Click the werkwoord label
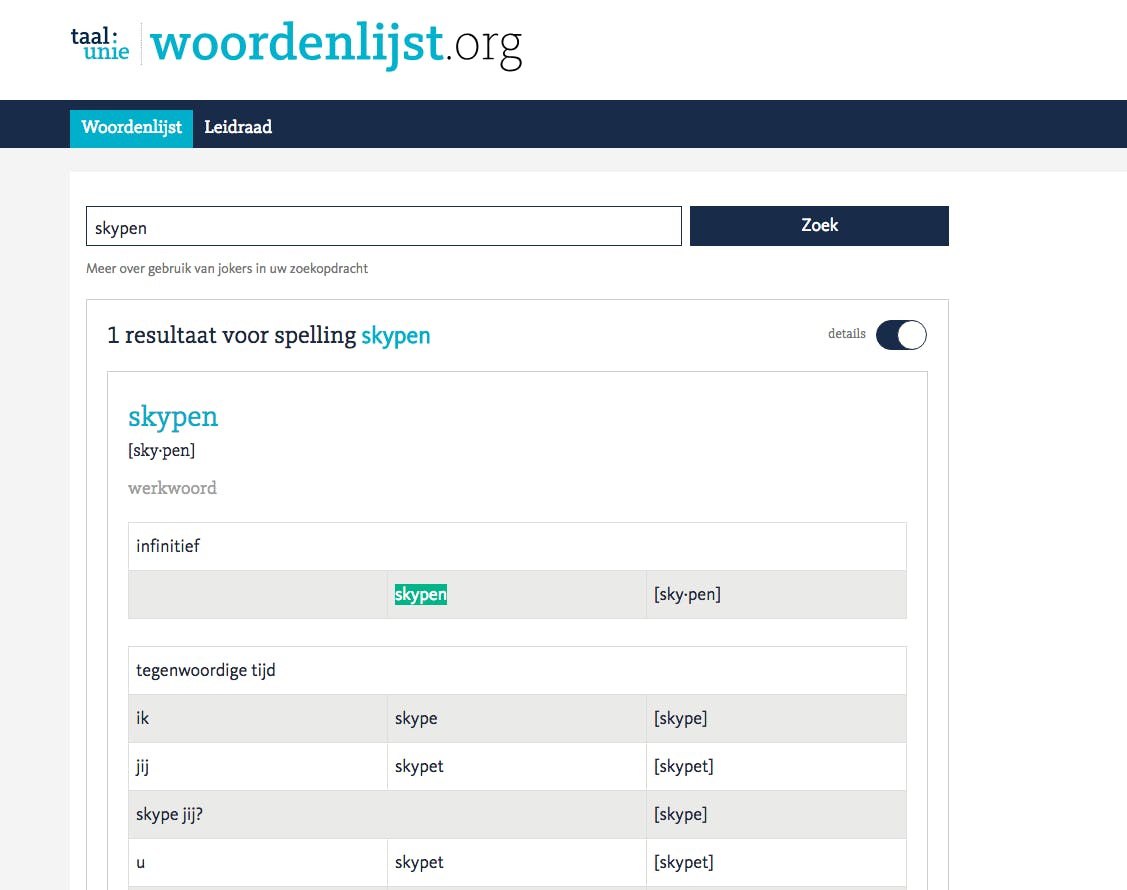This screenshot has width=1127, height=890. (x=172, y=488)
